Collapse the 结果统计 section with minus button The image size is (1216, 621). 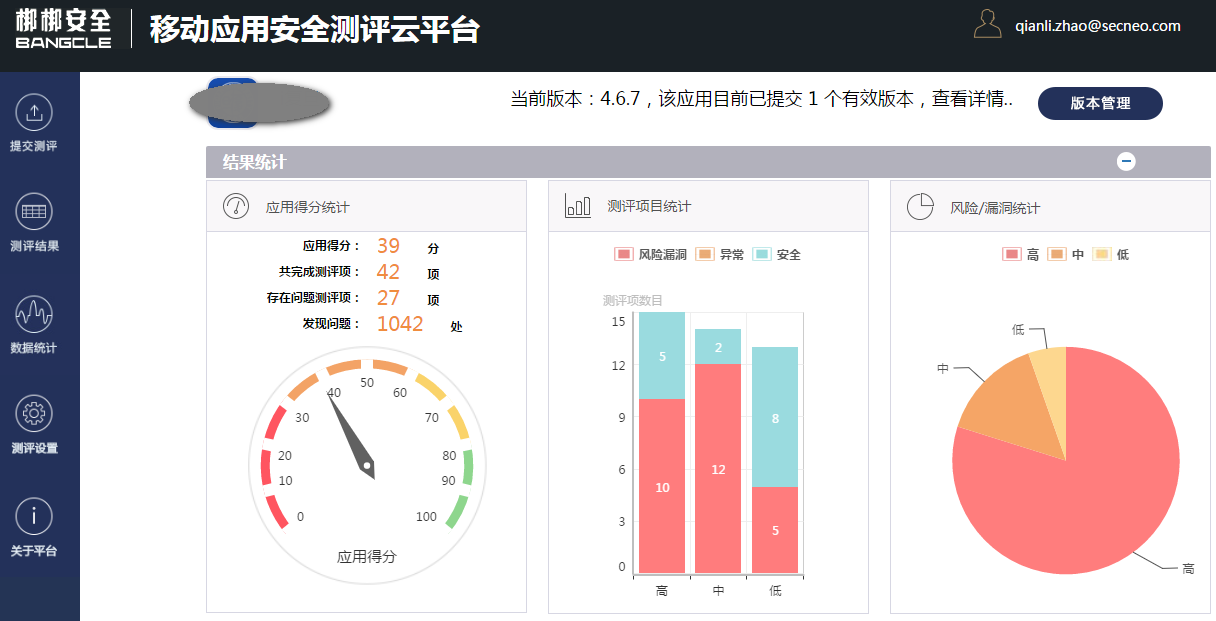point(1126,162)
